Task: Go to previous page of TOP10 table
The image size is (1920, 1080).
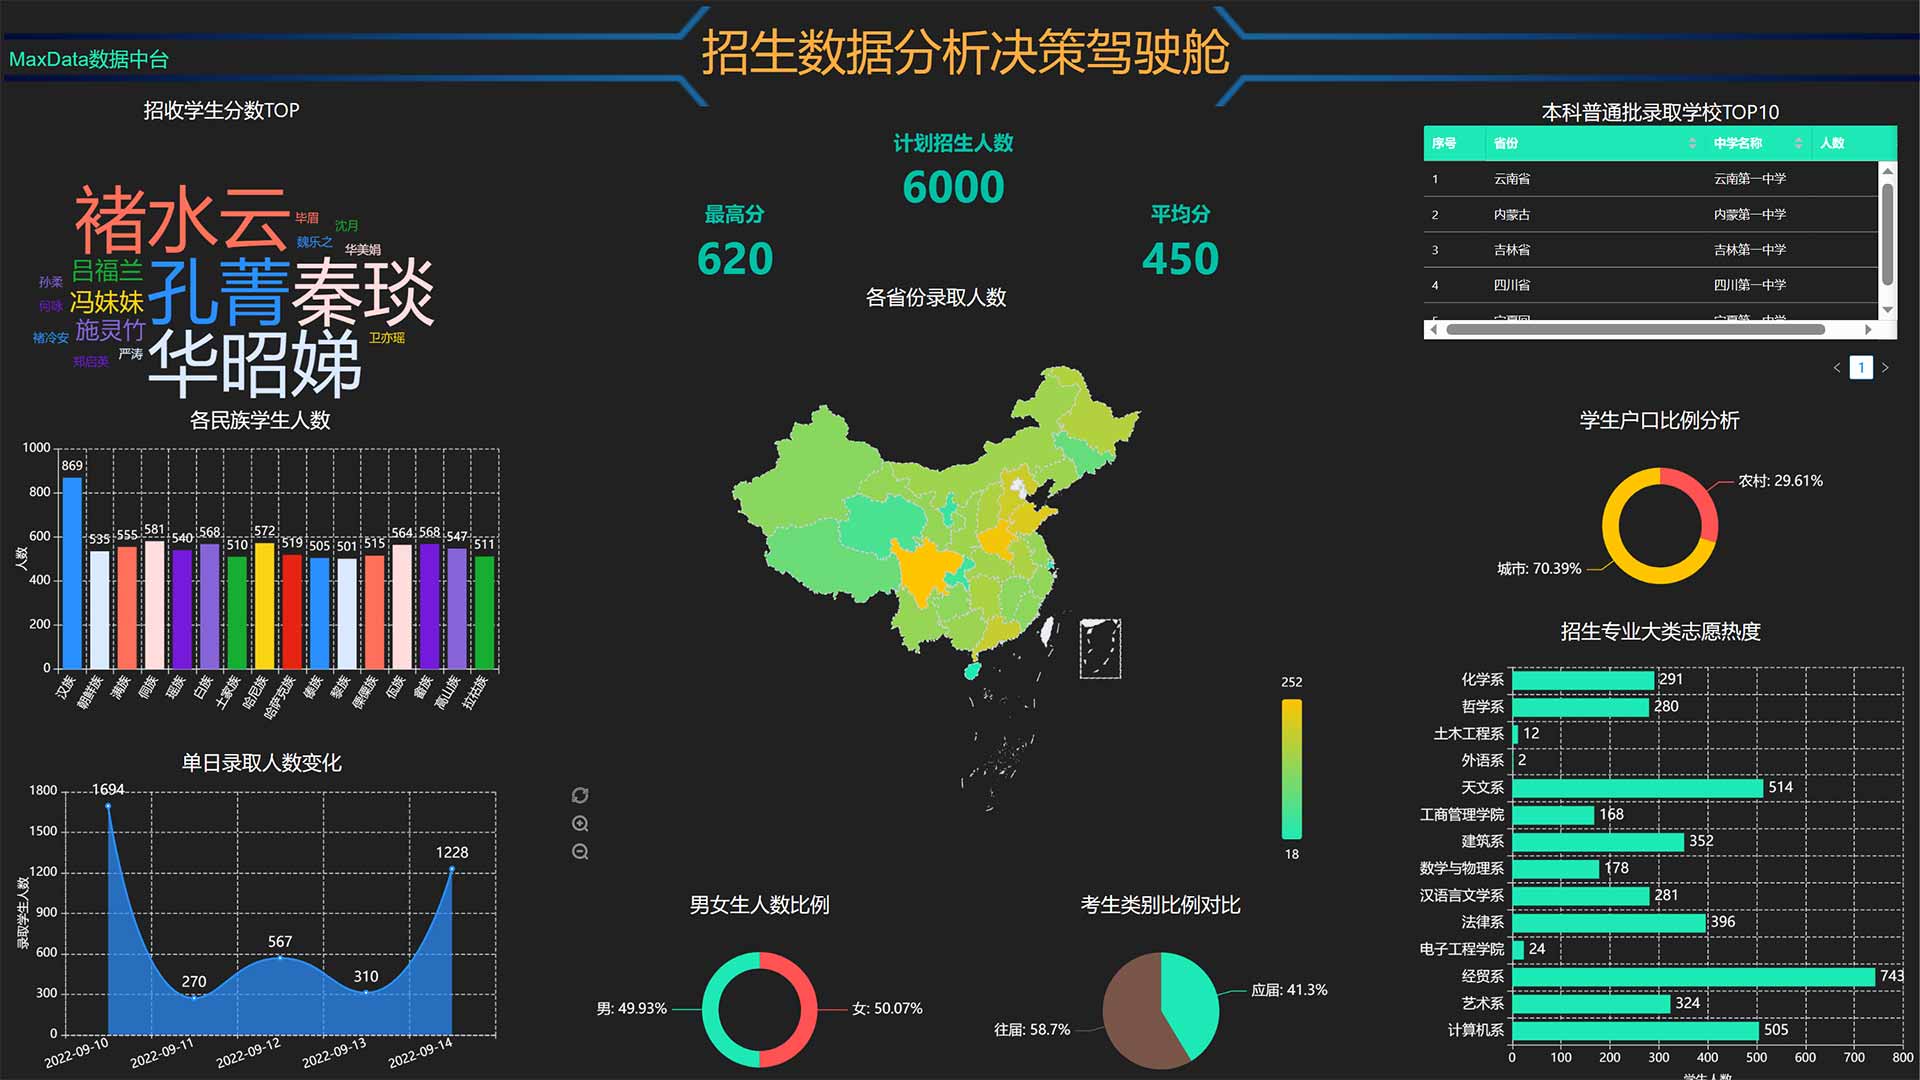Action: pos(1837,368)
